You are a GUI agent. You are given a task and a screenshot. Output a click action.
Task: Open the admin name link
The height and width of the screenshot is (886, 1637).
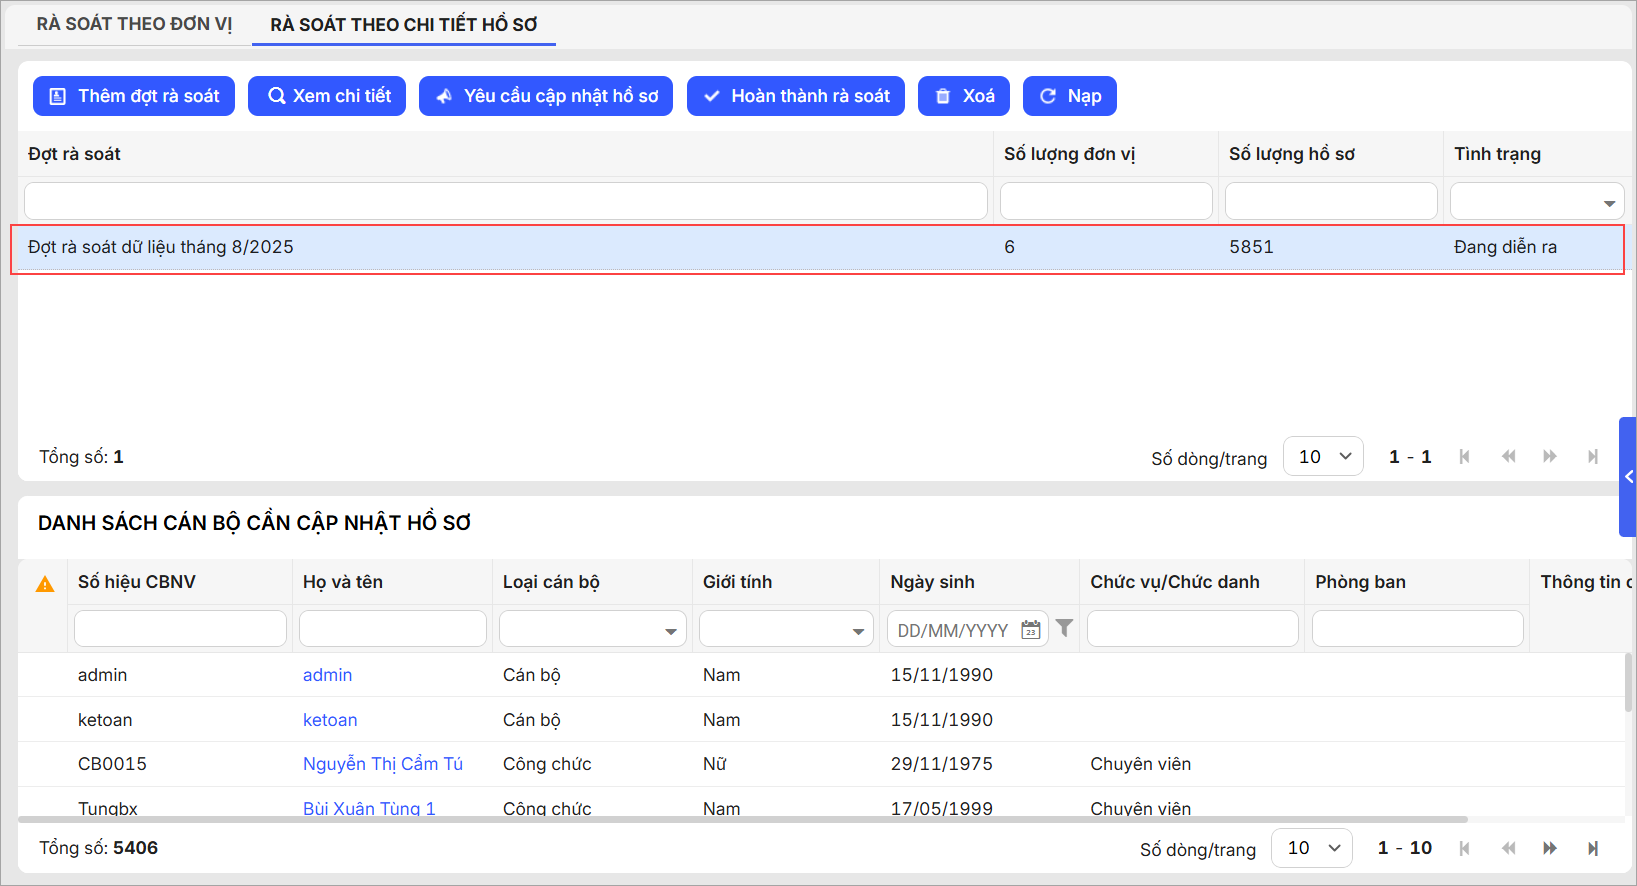coord(328,675)
